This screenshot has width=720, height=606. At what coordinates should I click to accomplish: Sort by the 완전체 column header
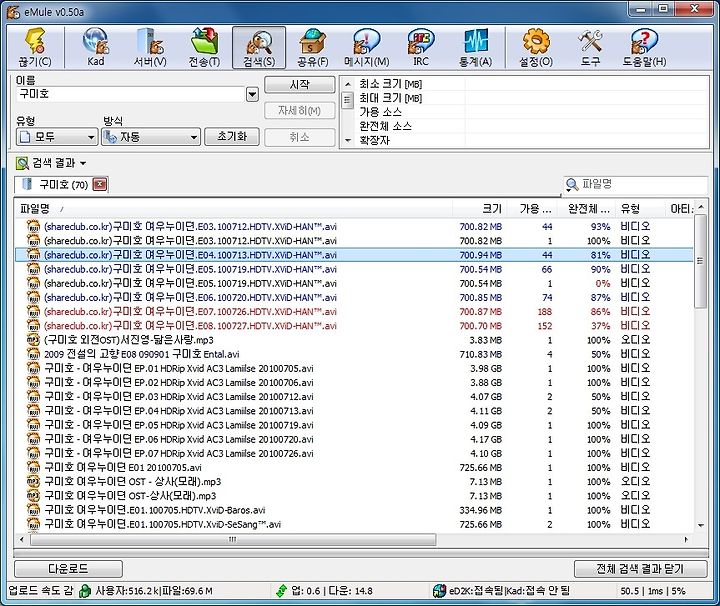586,209
